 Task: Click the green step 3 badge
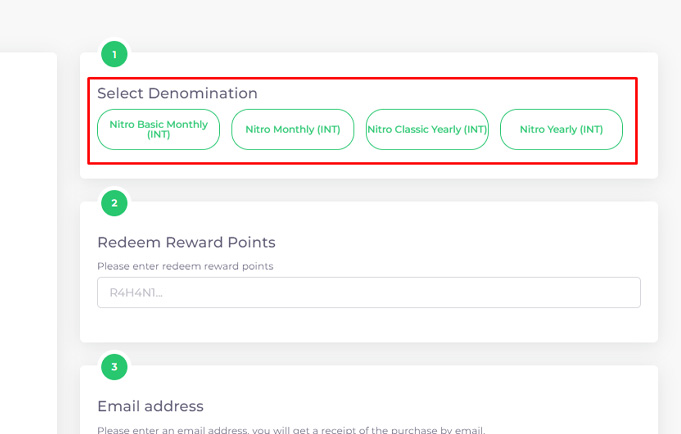click(114, 367)
